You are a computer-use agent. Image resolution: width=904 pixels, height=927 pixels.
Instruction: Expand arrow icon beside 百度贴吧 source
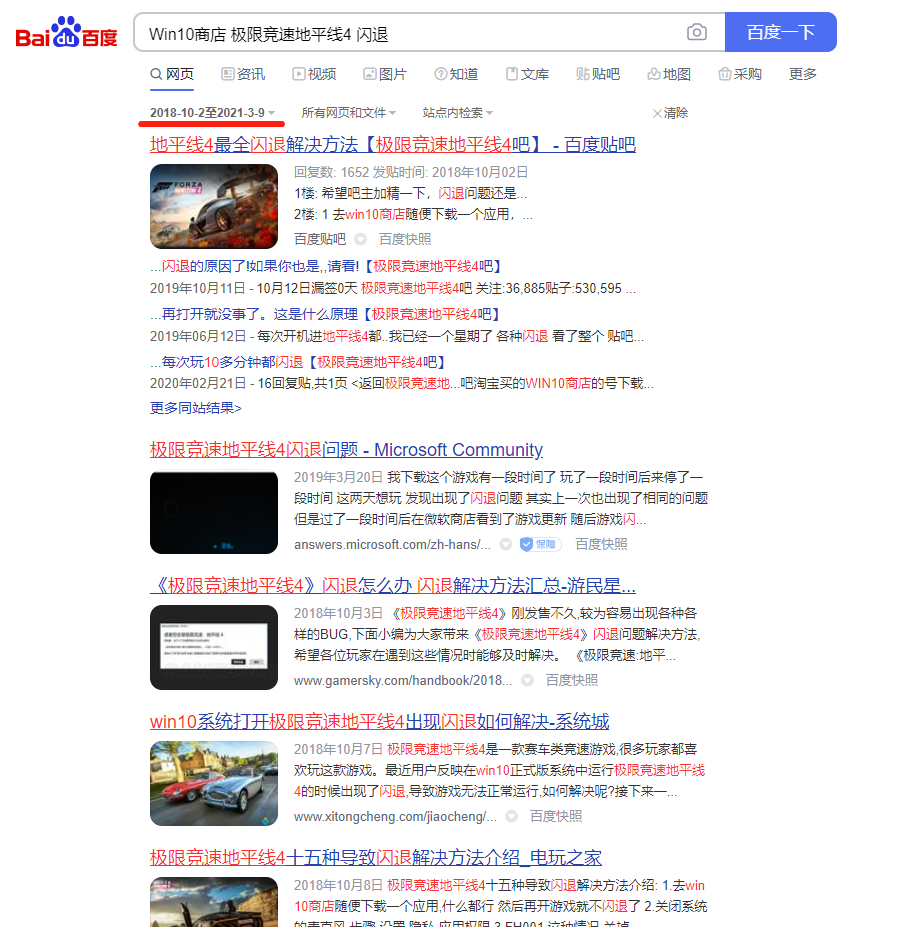coord(360,239)
